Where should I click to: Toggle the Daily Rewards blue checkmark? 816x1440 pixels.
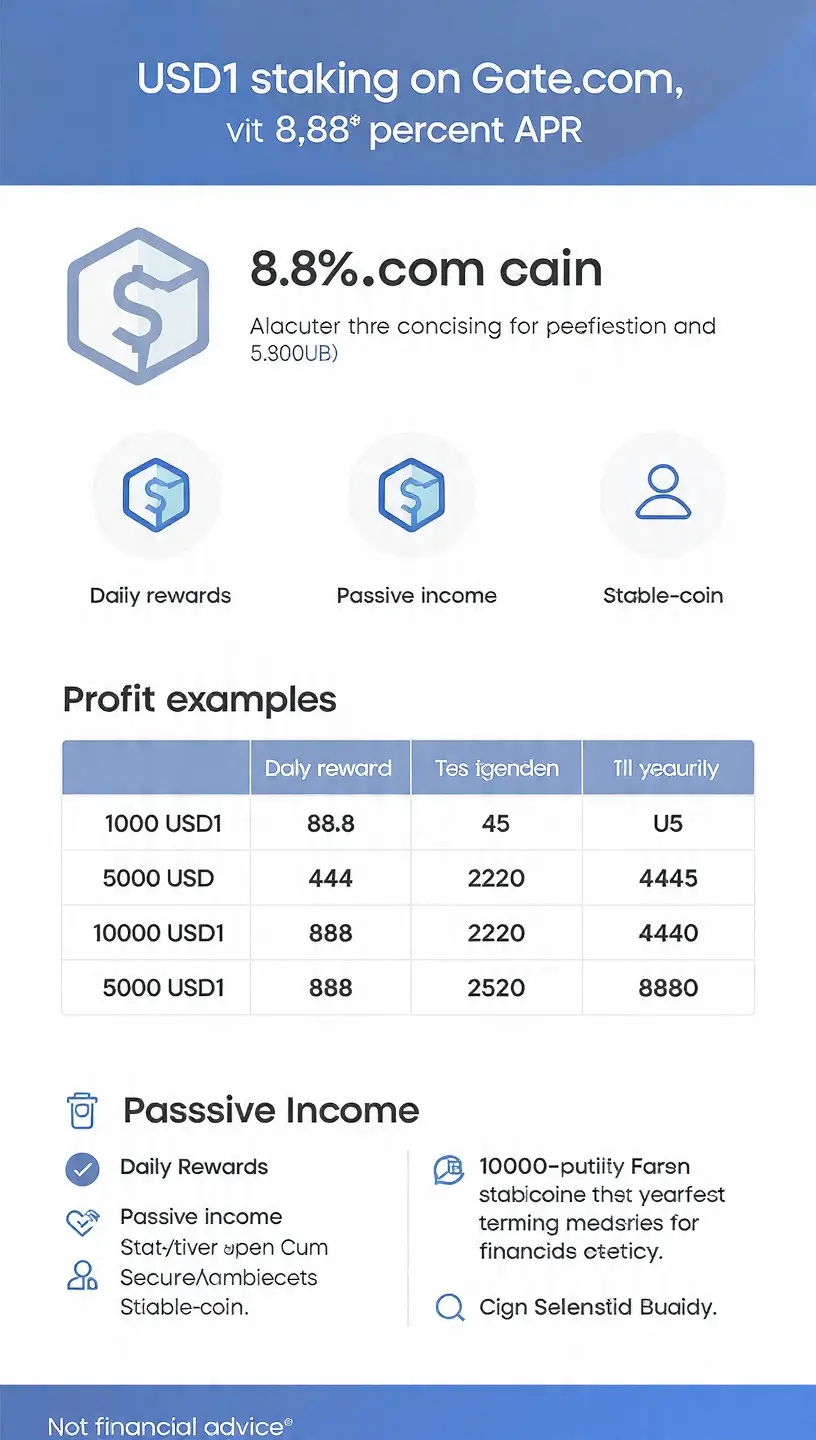tap(82, 1168)
